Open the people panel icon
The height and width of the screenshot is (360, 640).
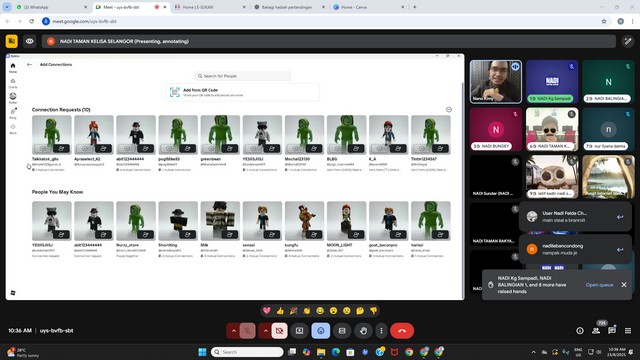[596, 331]
